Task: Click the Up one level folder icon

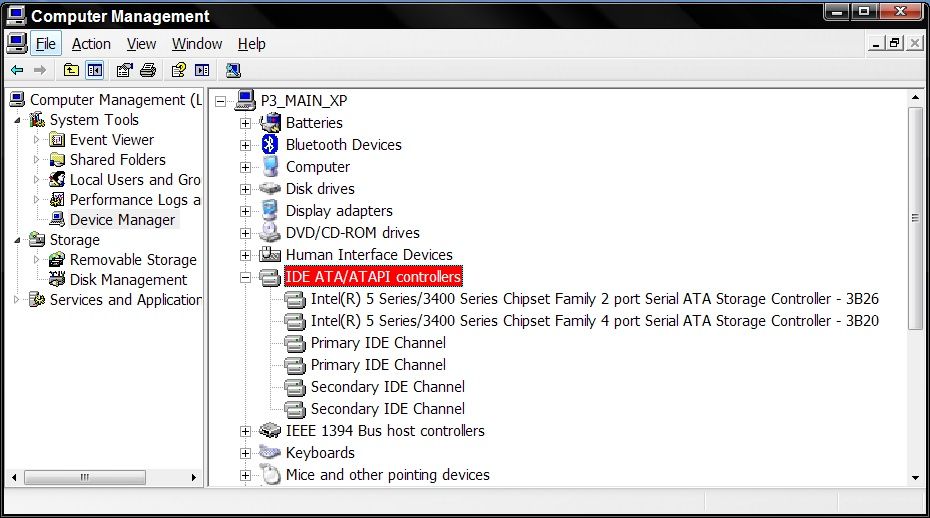Action: (71, 71)
